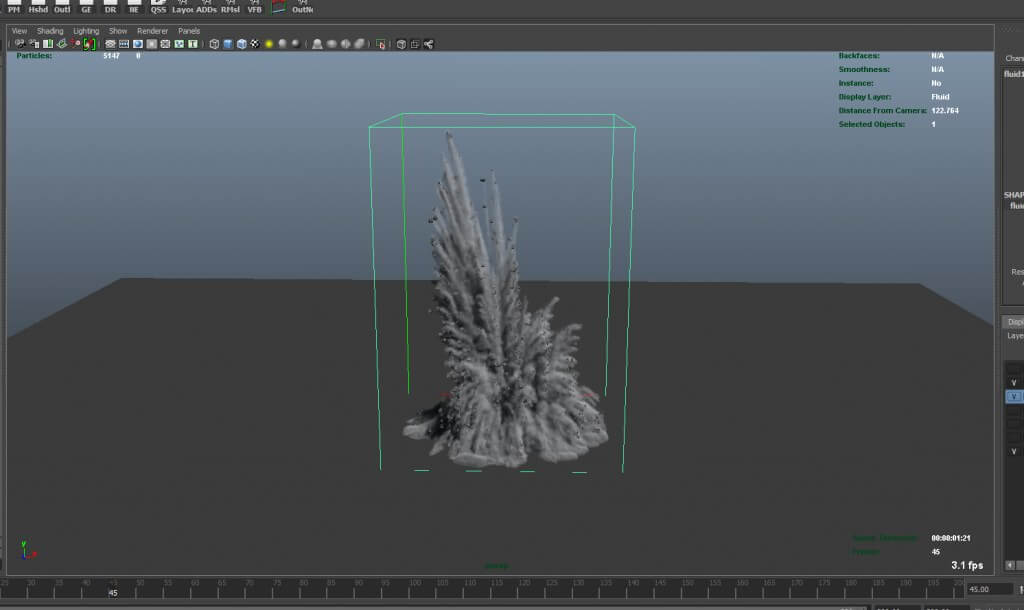Toggle the Field Chart icon
1024x610 pixels.
point(165,44)
